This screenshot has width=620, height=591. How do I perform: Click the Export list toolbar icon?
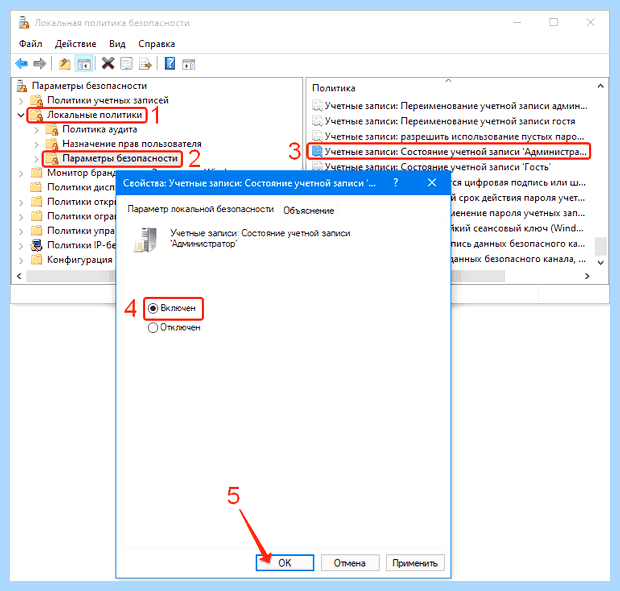tap(146, 63)
